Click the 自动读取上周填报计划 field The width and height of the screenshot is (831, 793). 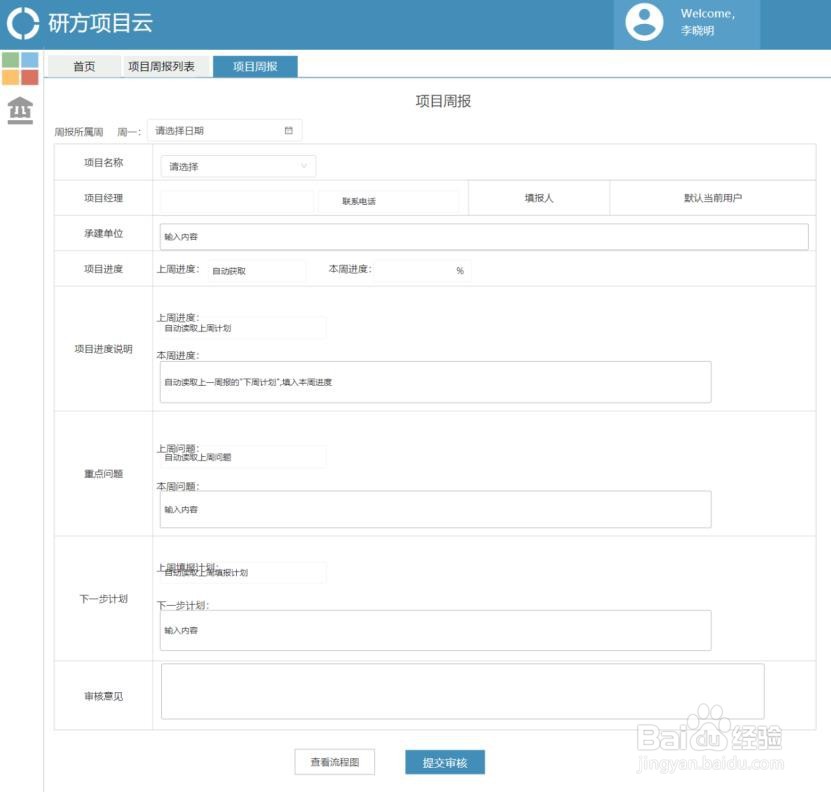click(x=243, y=572)
